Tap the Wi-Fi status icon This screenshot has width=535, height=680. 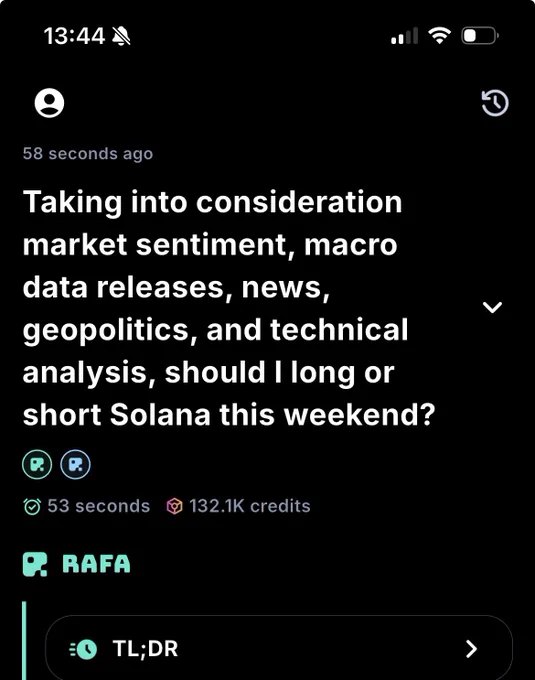pos(439,36)
